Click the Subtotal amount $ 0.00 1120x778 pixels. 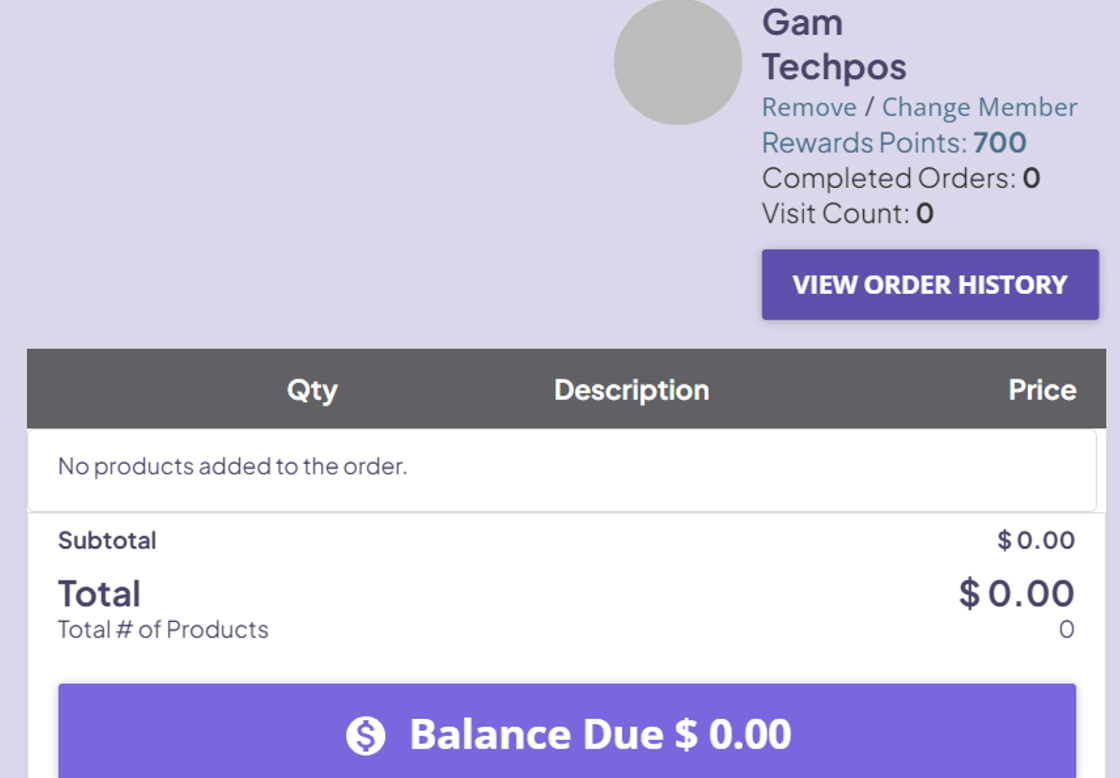coord(1036,541)
